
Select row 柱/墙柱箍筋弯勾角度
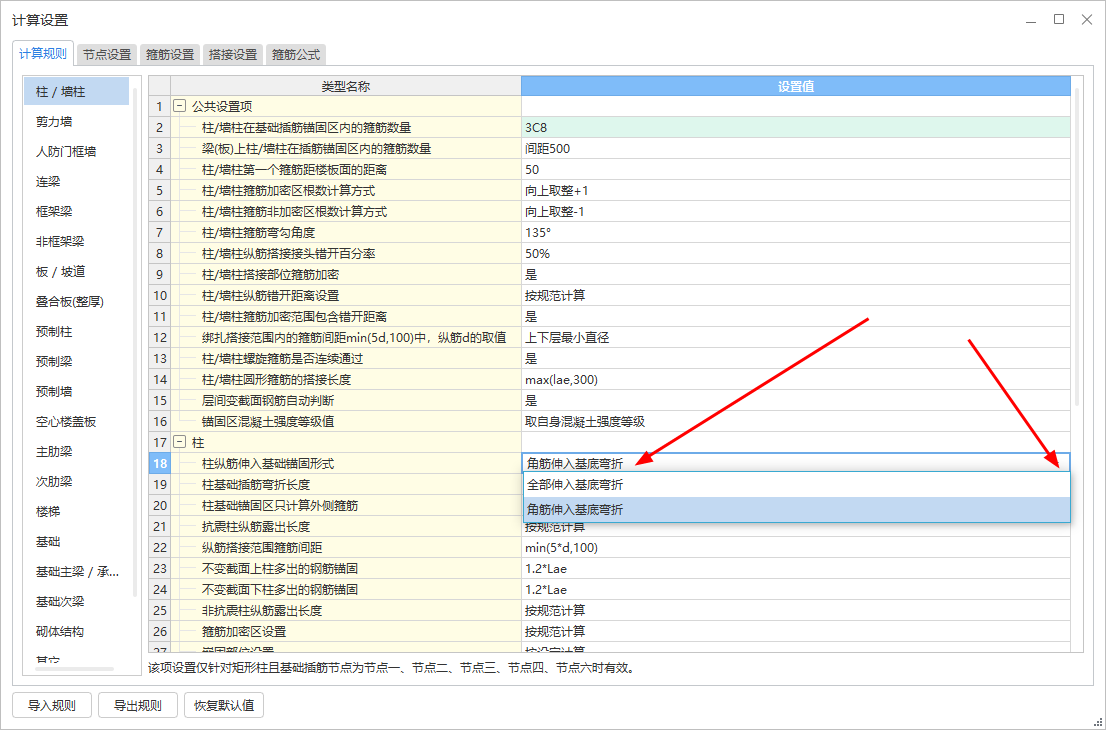pos(346,233)
